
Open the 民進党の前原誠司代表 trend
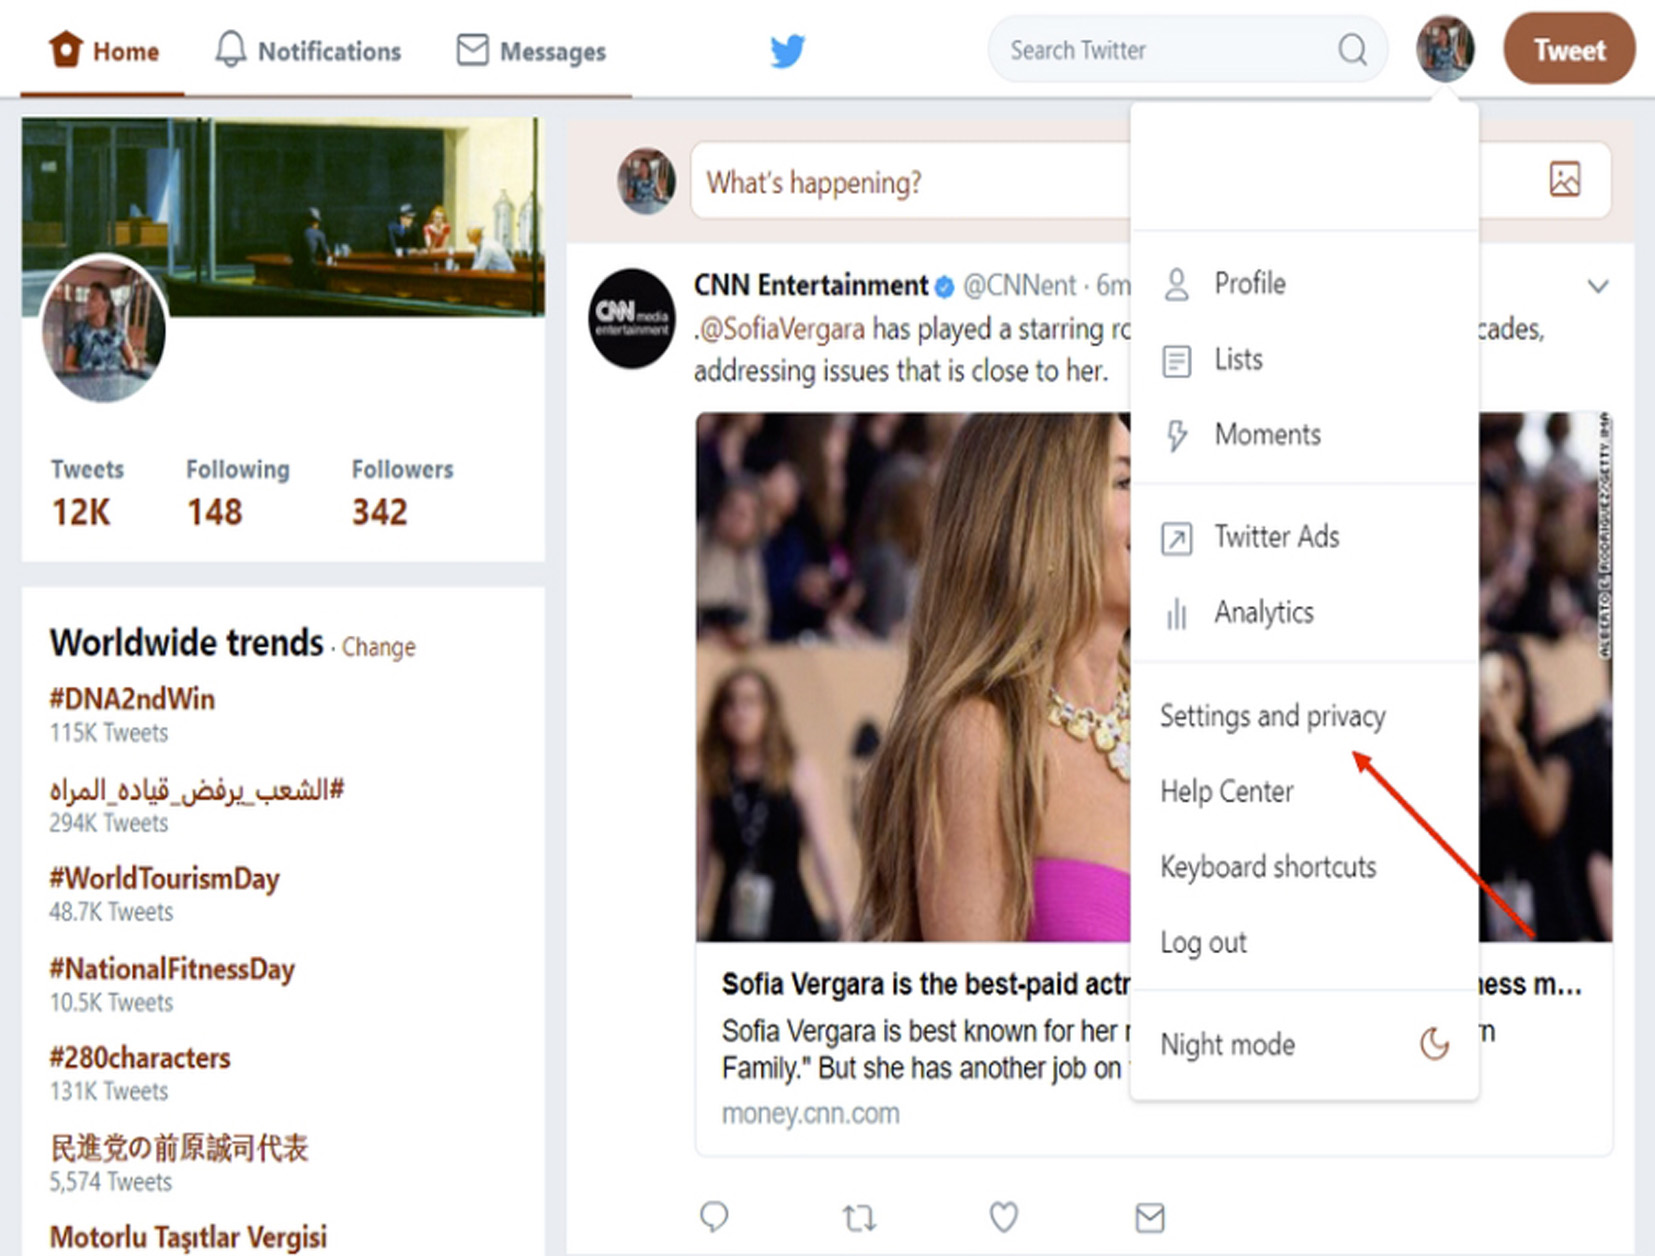pyautogui.click(x=179, y=1148)
